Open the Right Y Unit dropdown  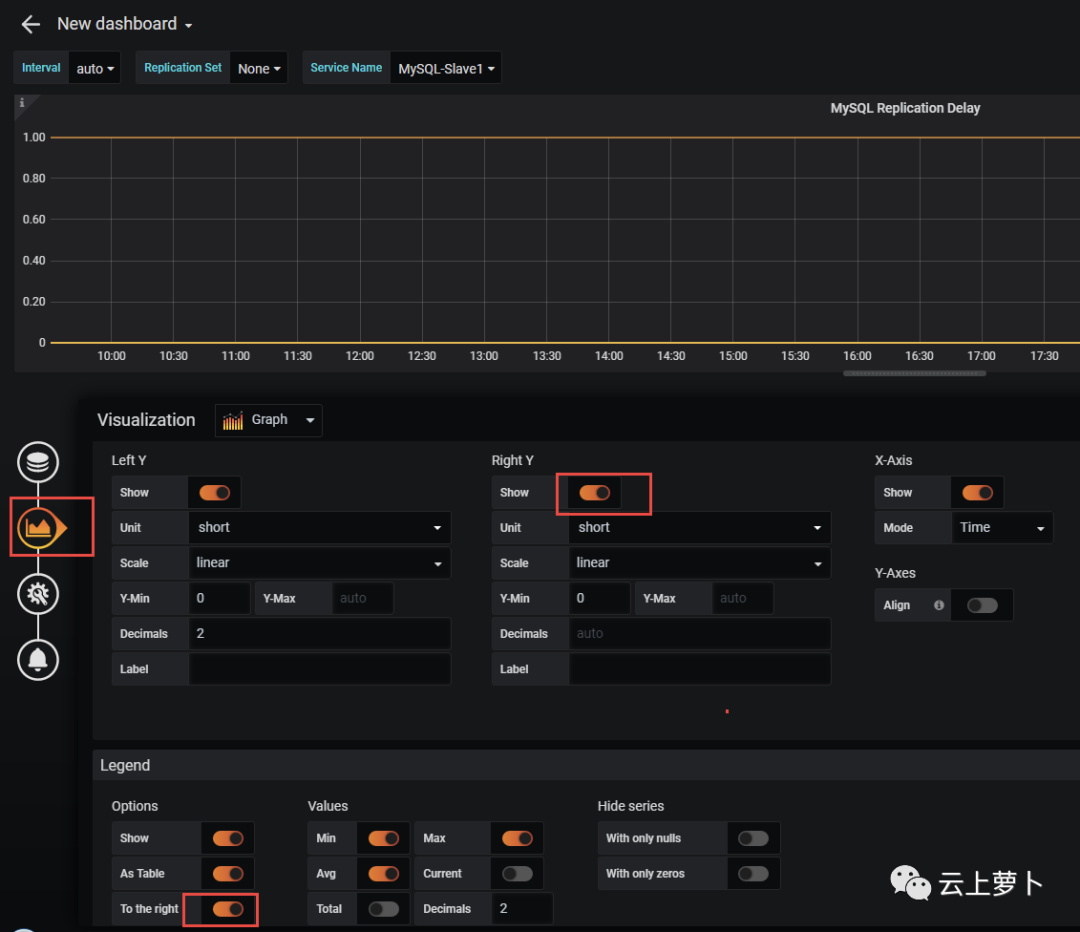point(700,528)
